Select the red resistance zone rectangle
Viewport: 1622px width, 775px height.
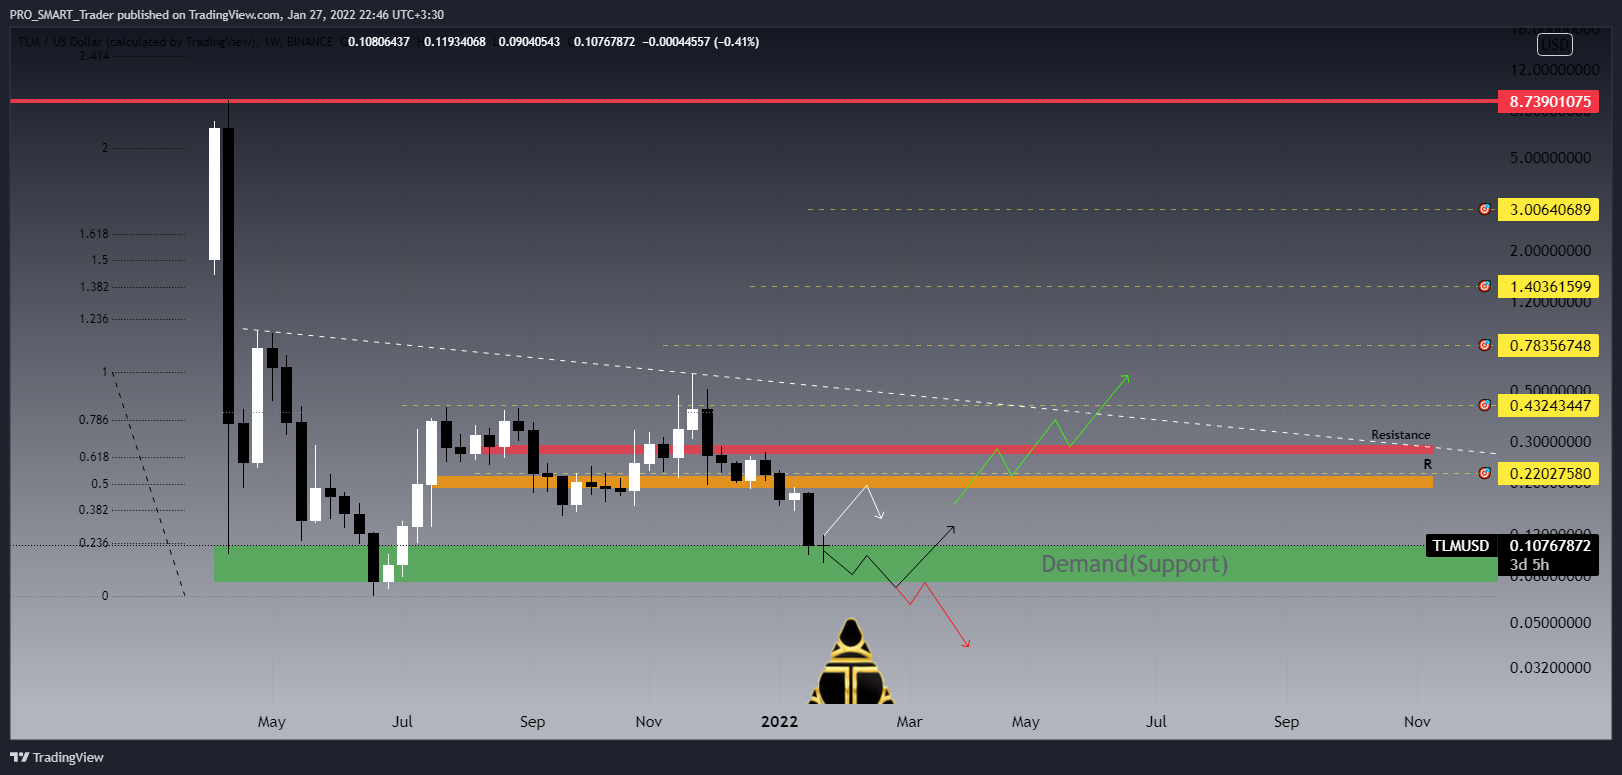click(957, 450)
